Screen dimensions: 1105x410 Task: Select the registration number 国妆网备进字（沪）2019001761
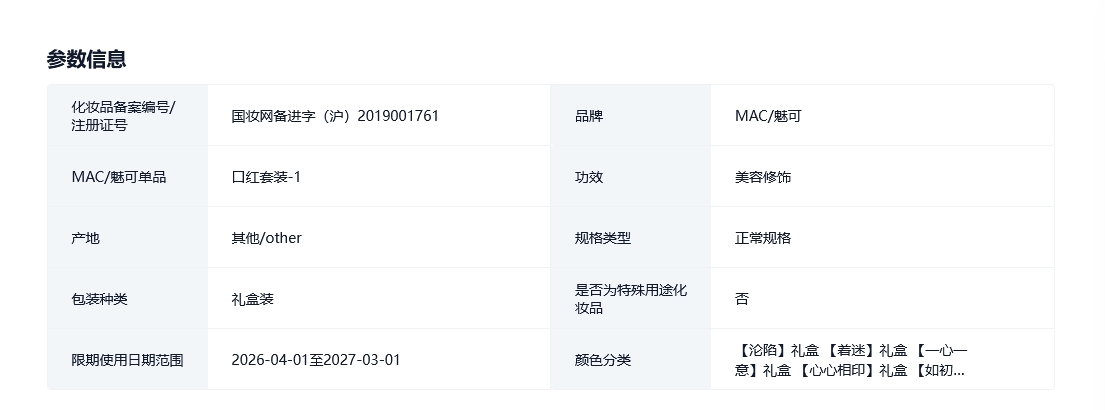coord(335,116)
